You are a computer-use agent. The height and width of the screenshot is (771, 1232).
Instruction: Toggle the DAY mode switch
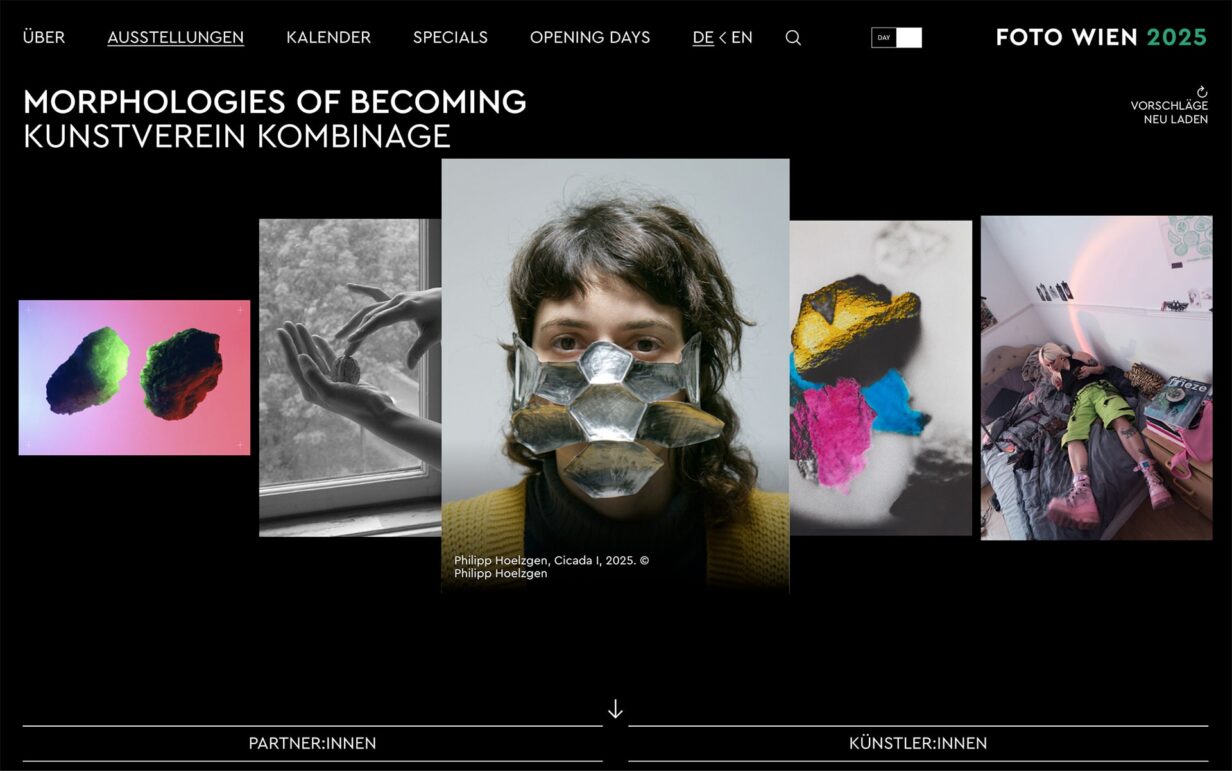pyautogui.click(x=896, y=38)
